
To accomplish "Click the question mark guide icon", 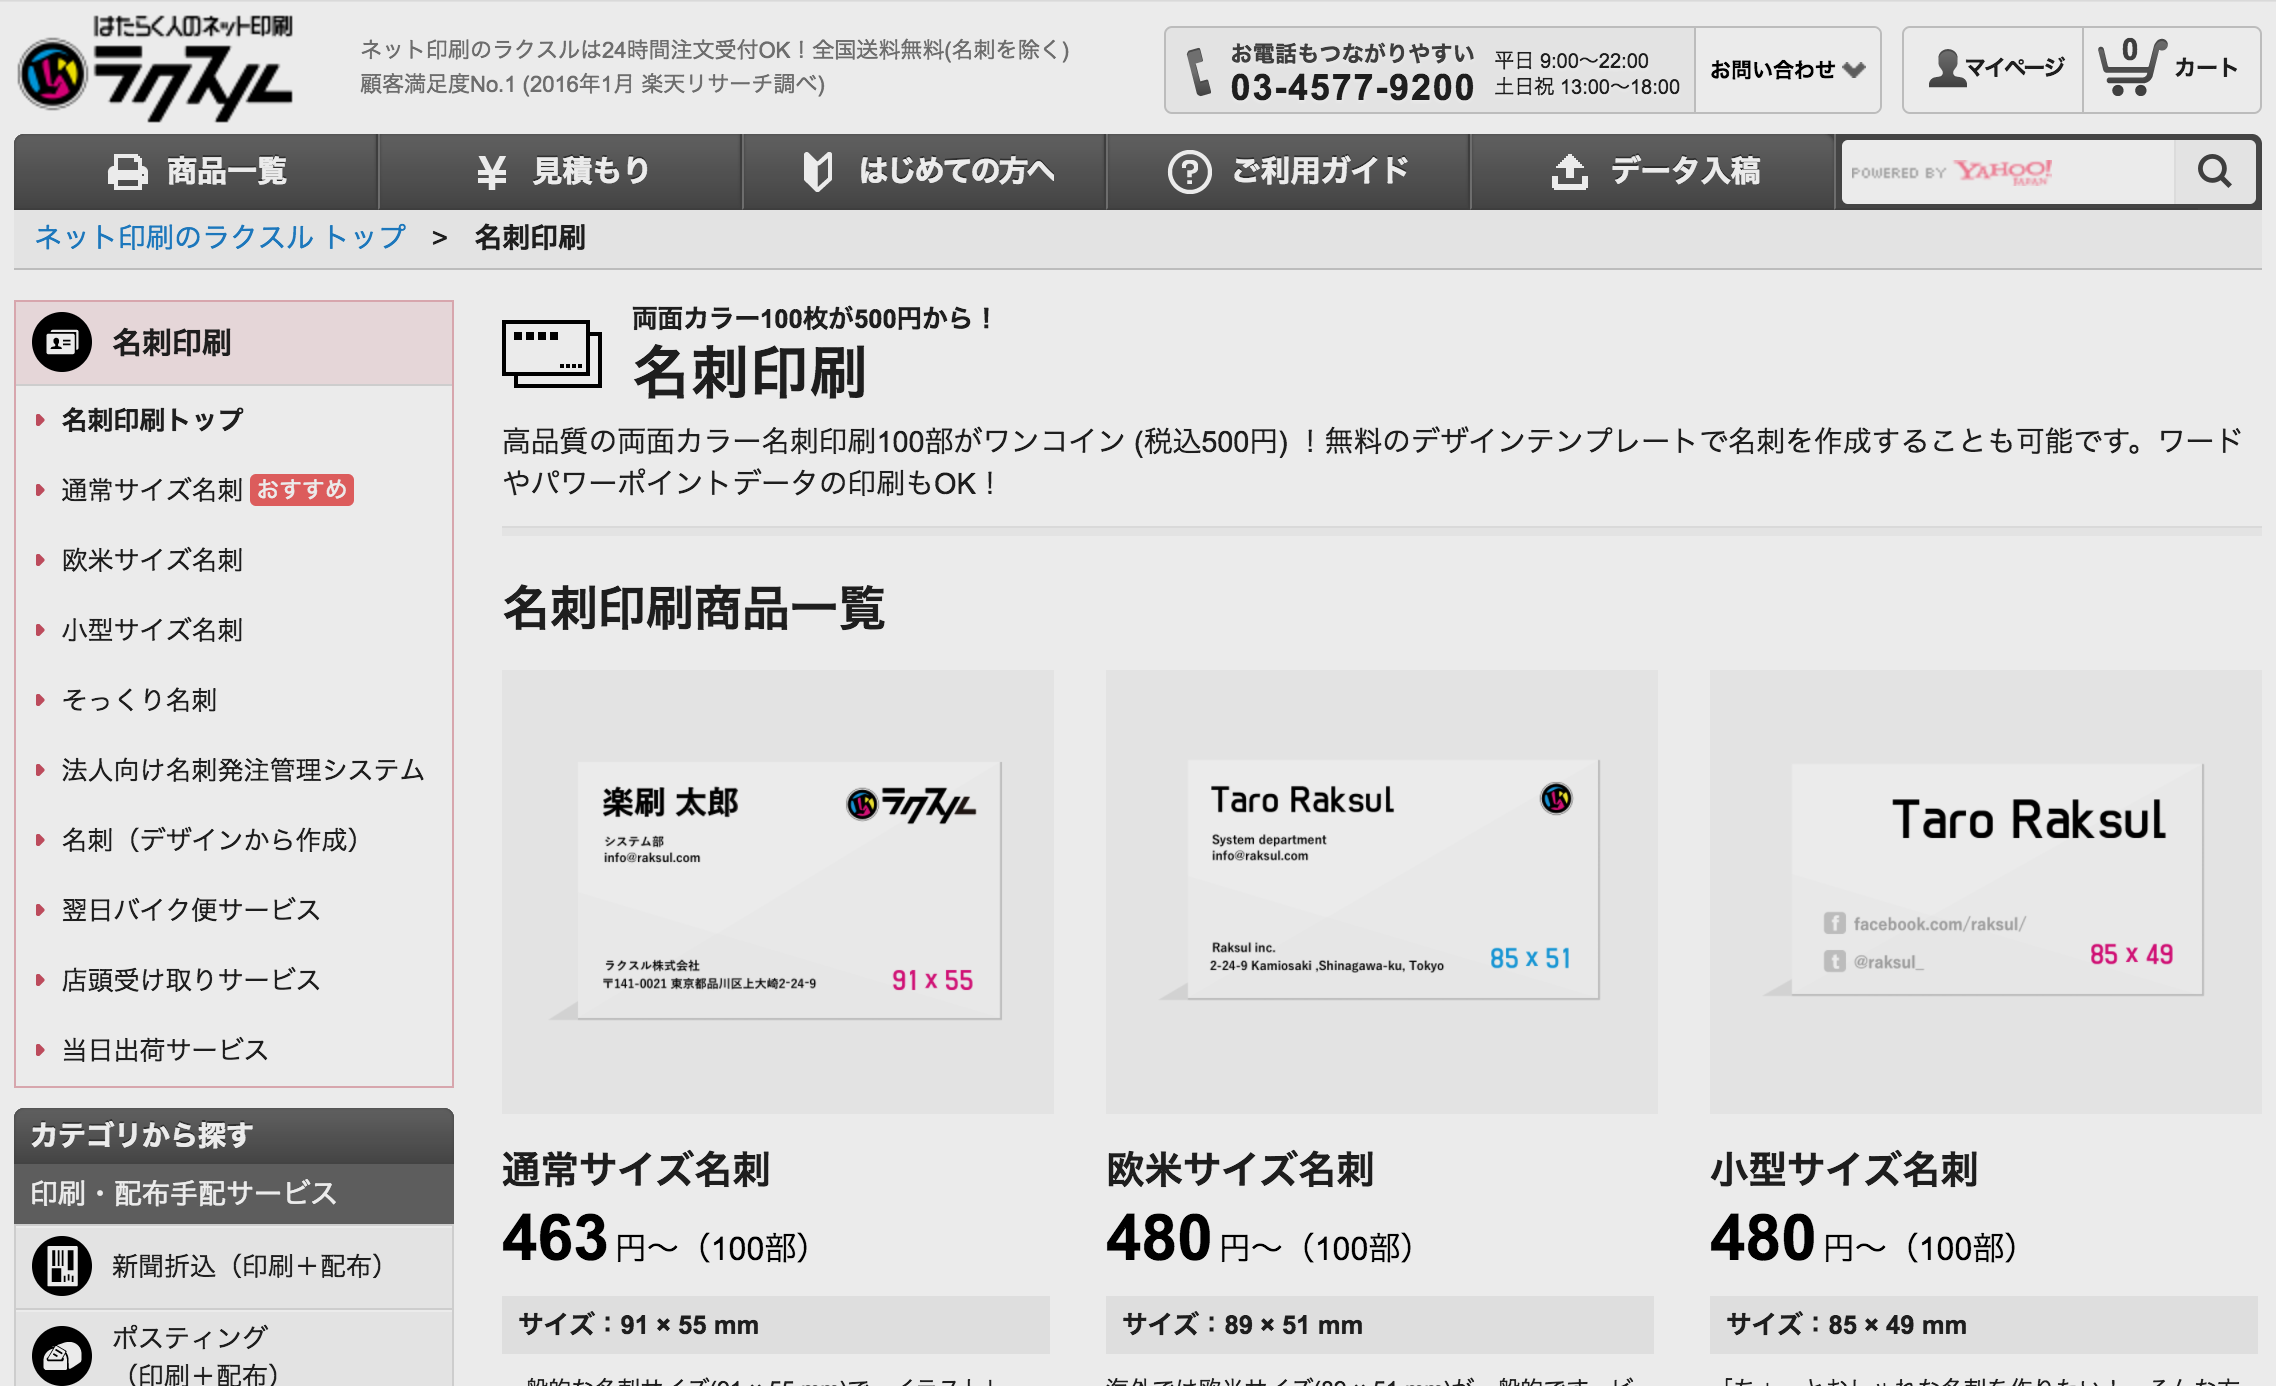I will 1189,172.
